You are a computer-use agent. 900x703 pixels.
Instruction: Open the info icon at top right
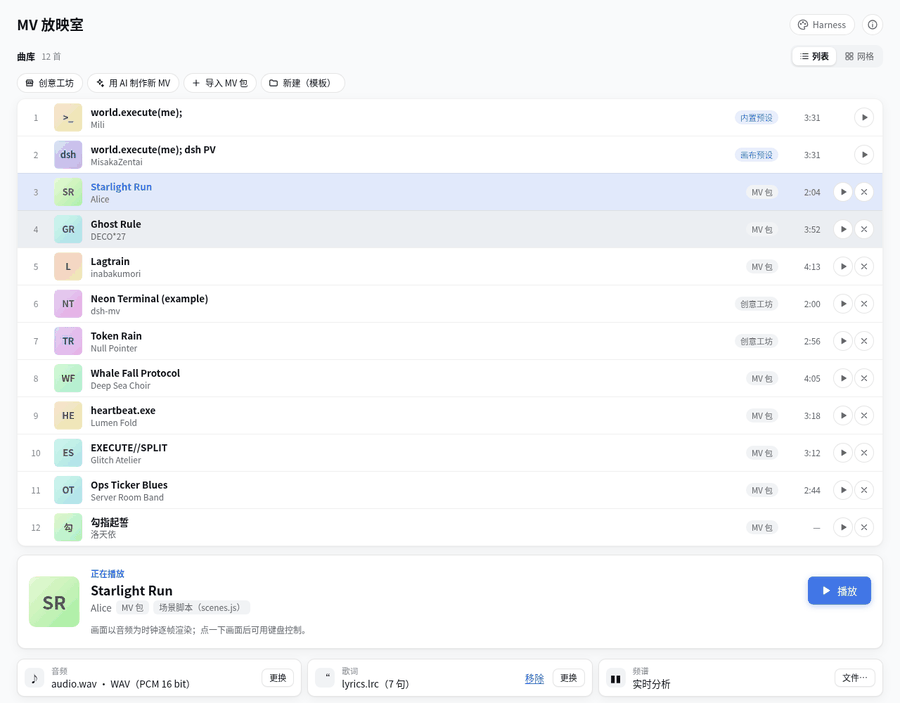(872, 25)
